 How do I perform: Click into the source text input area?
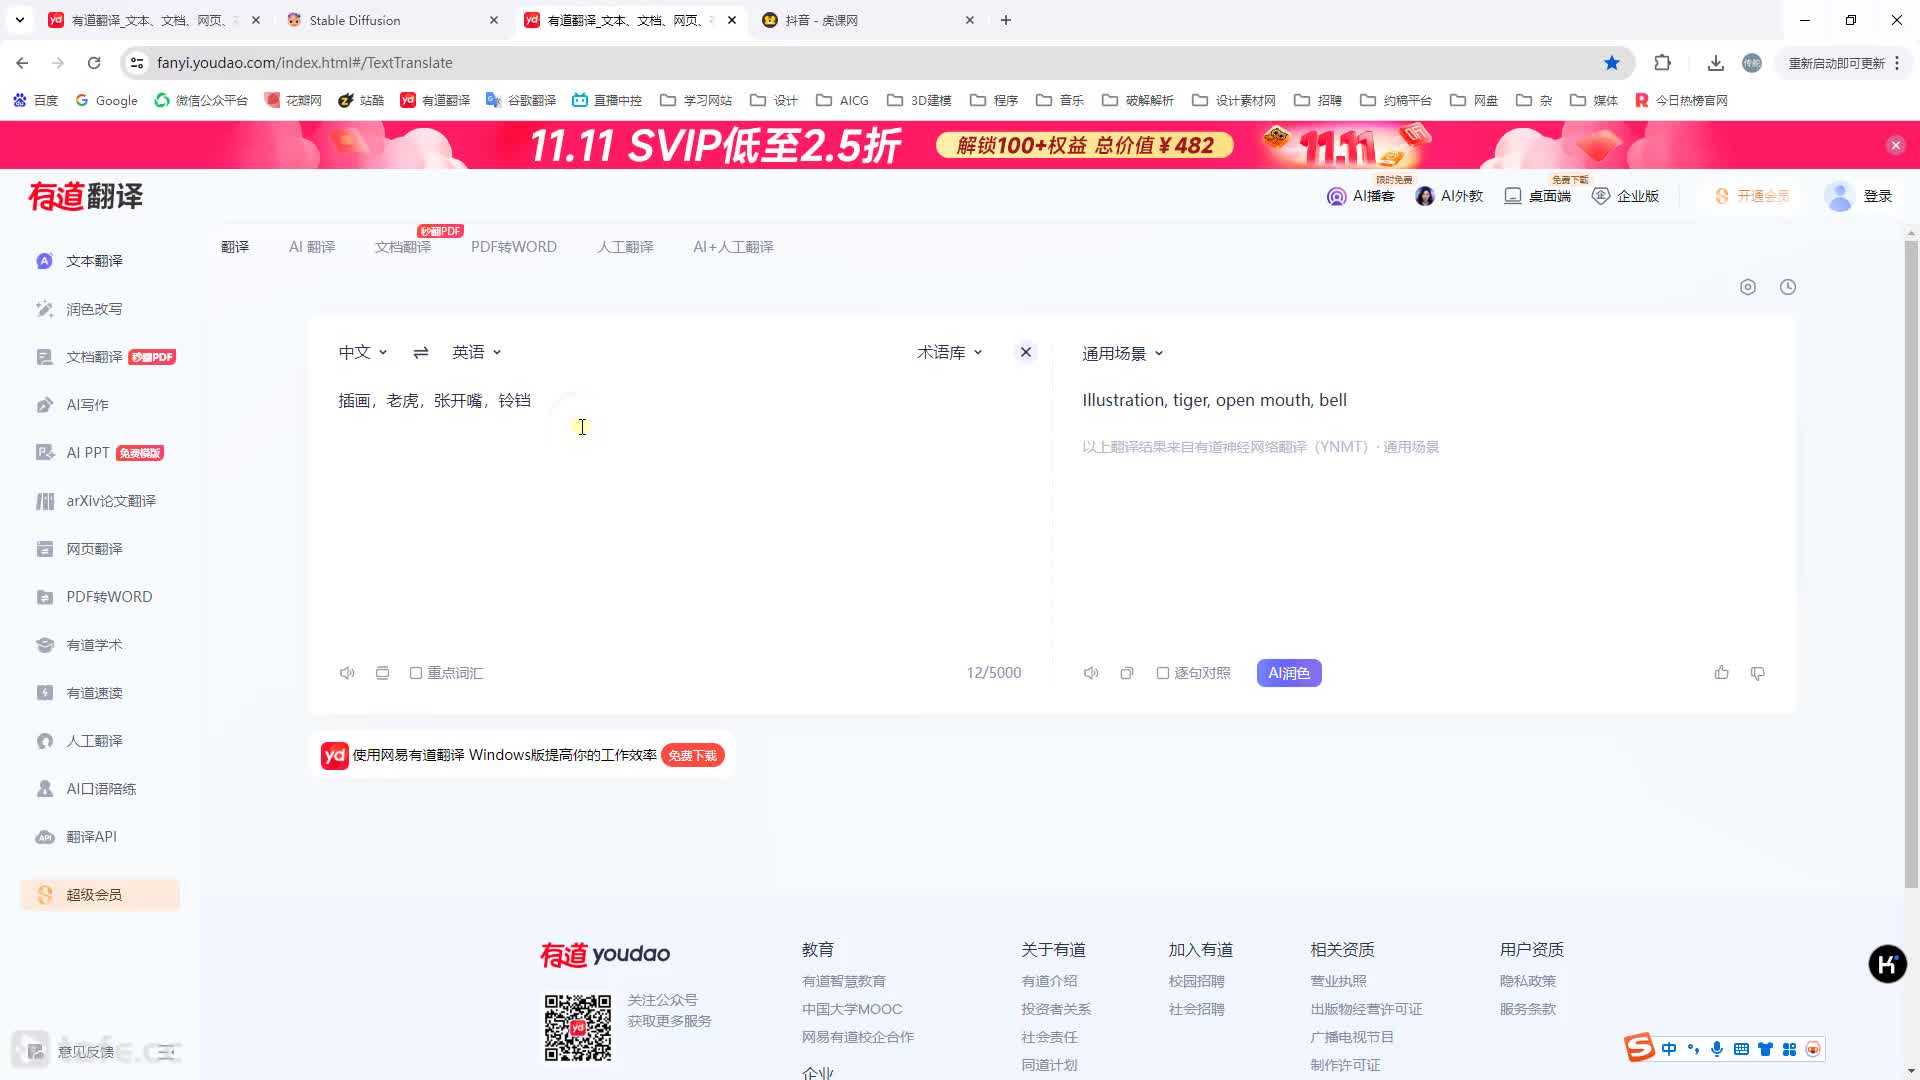coord(680,520)
